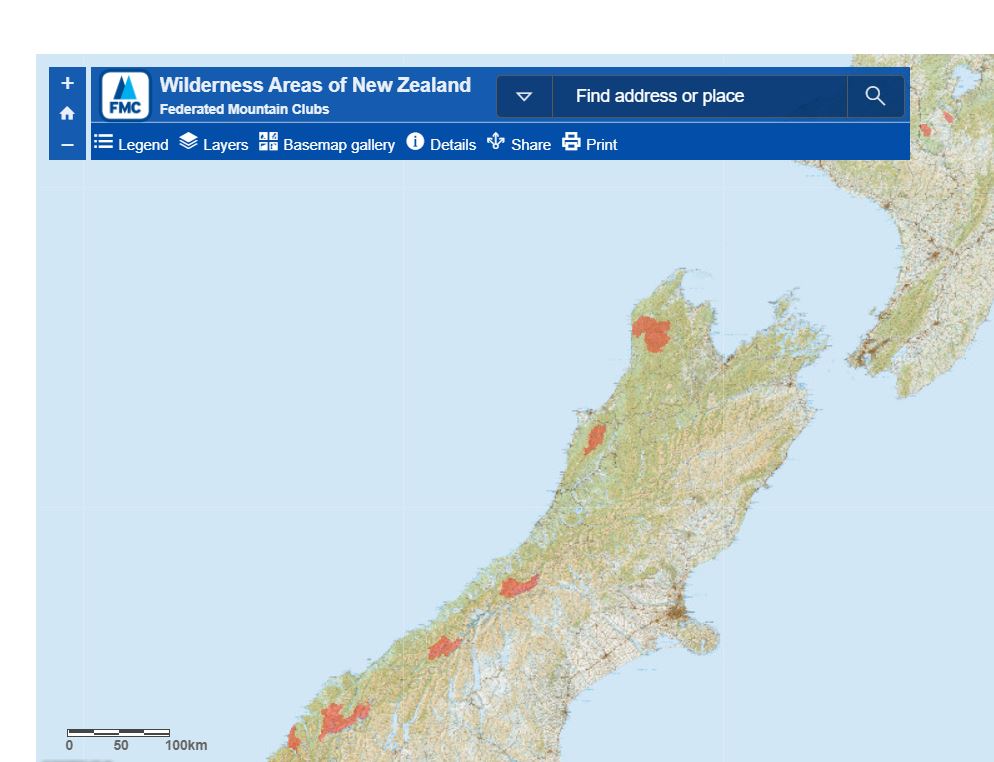Zoom out with the minus button
994x762 pixels.
pos(67,145)
